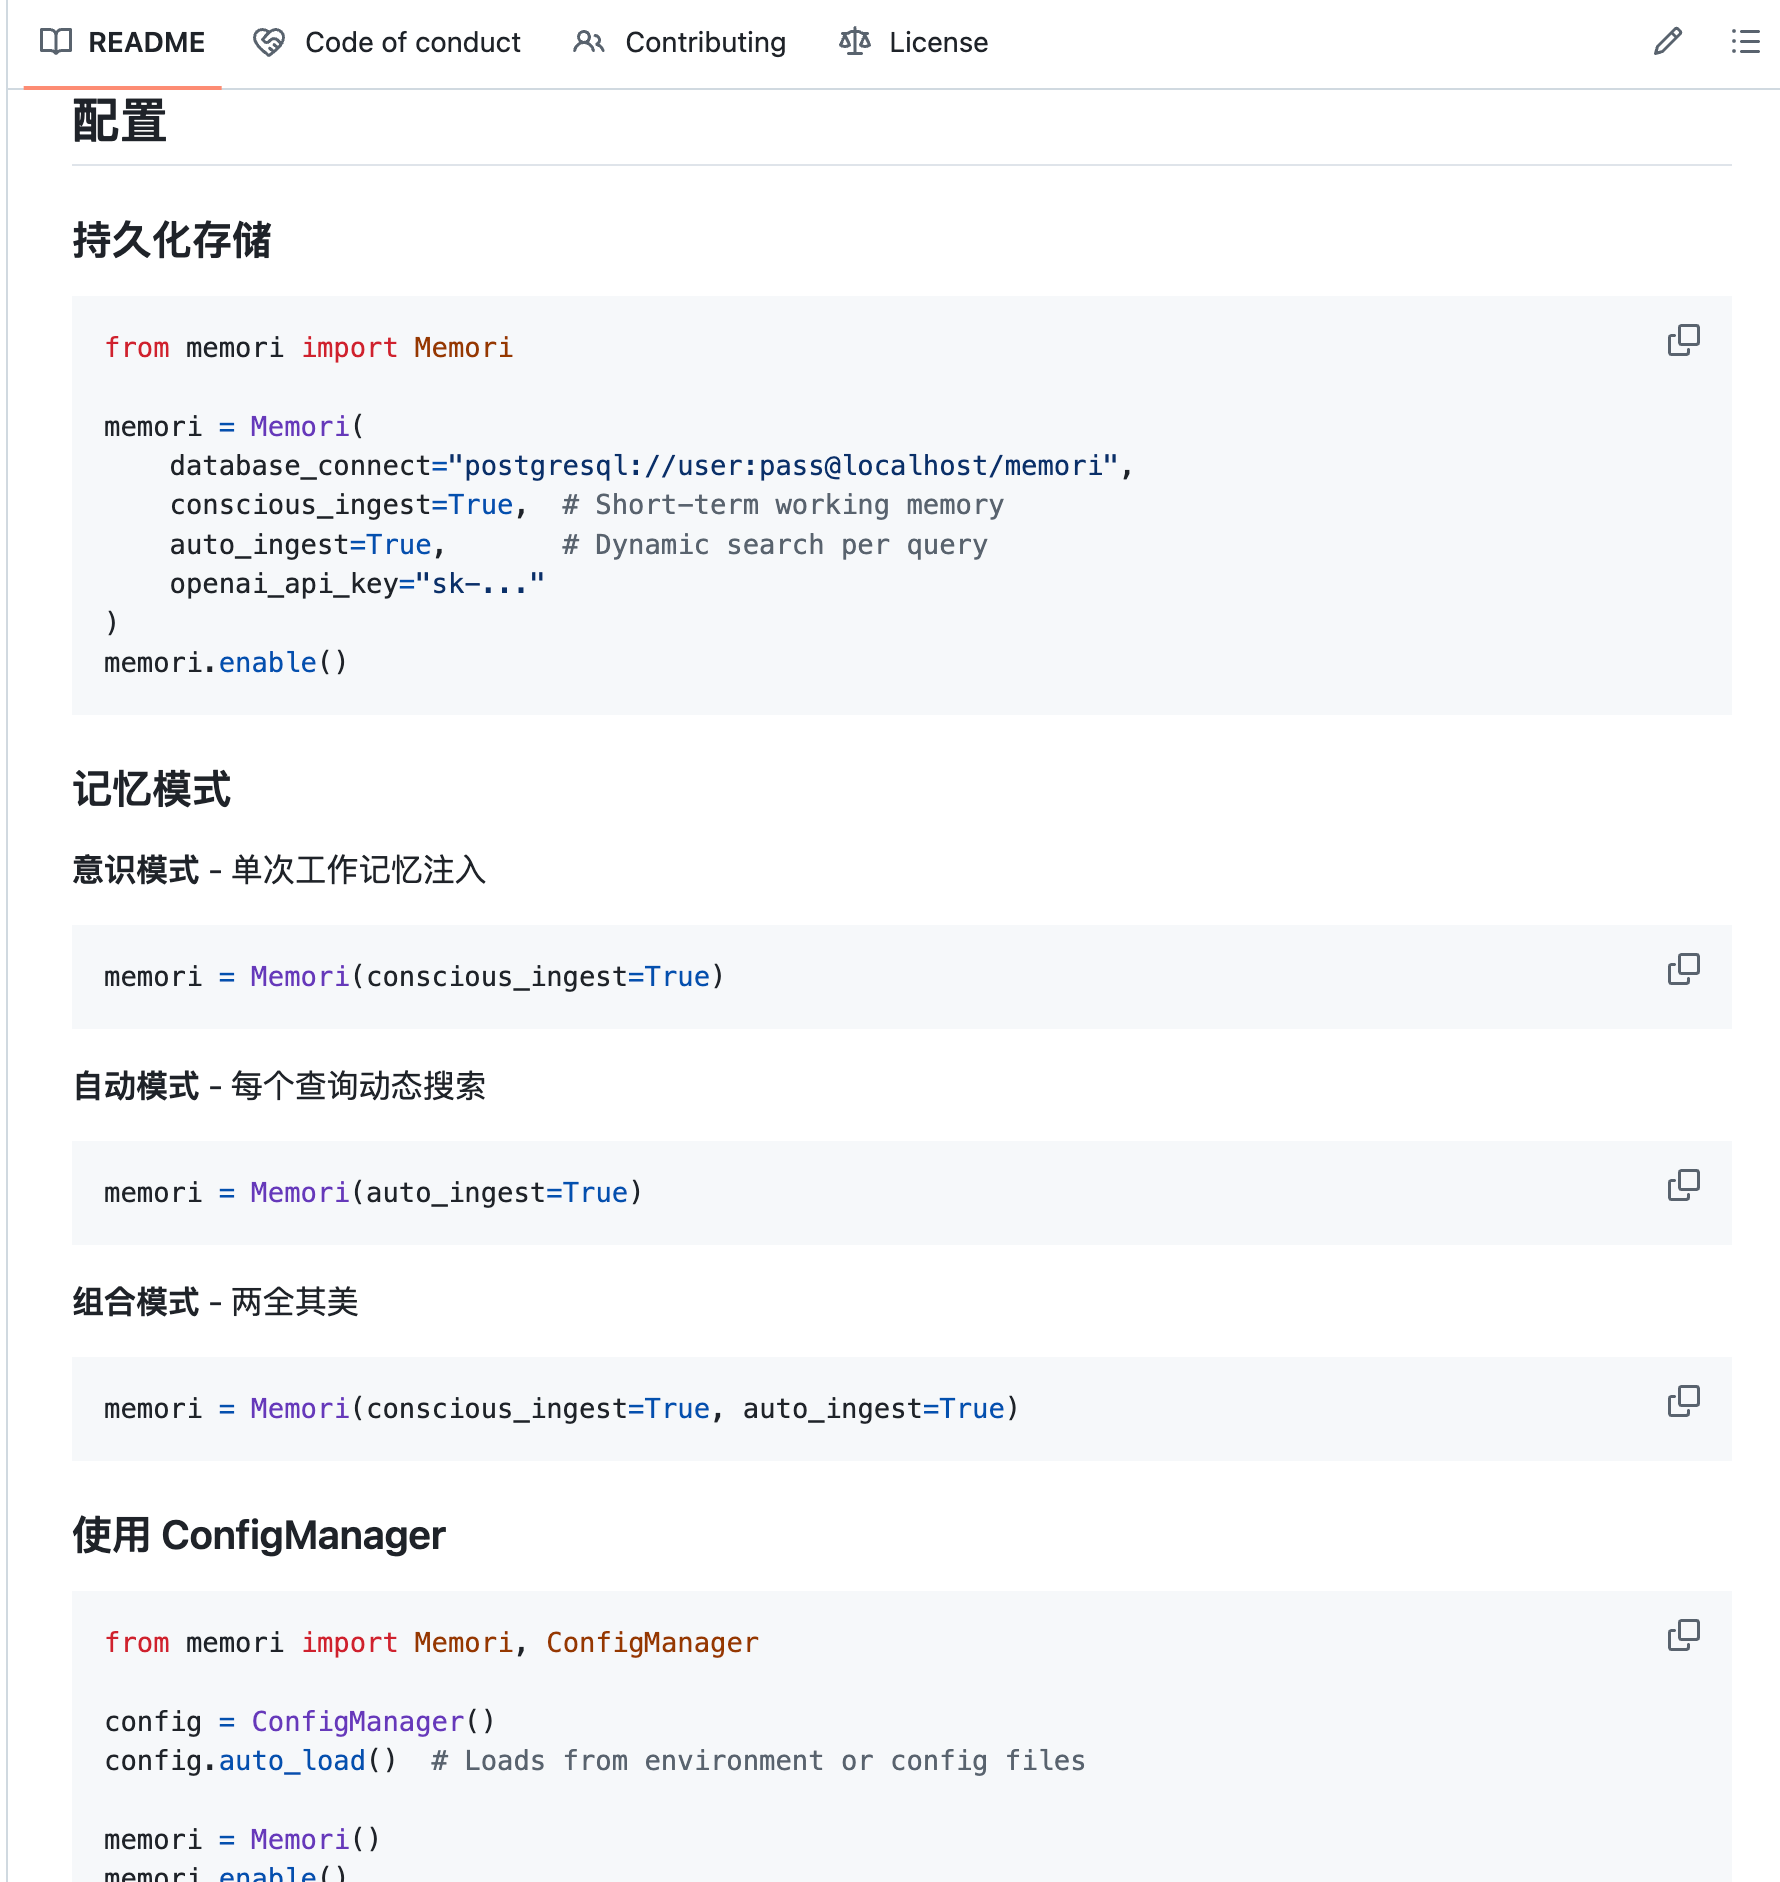Click the book icon next to README

(55, 42)
